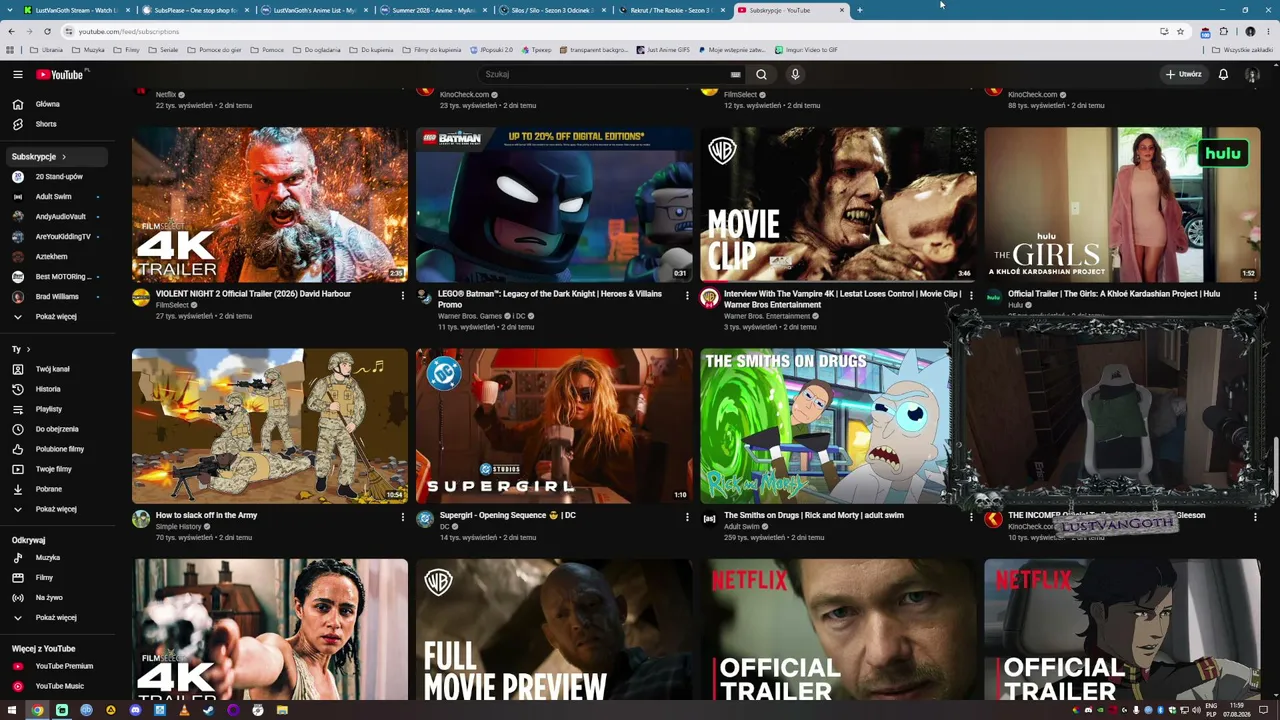Open Adult Swim subscription channel

pyautogui.click(x=53, y=197)
